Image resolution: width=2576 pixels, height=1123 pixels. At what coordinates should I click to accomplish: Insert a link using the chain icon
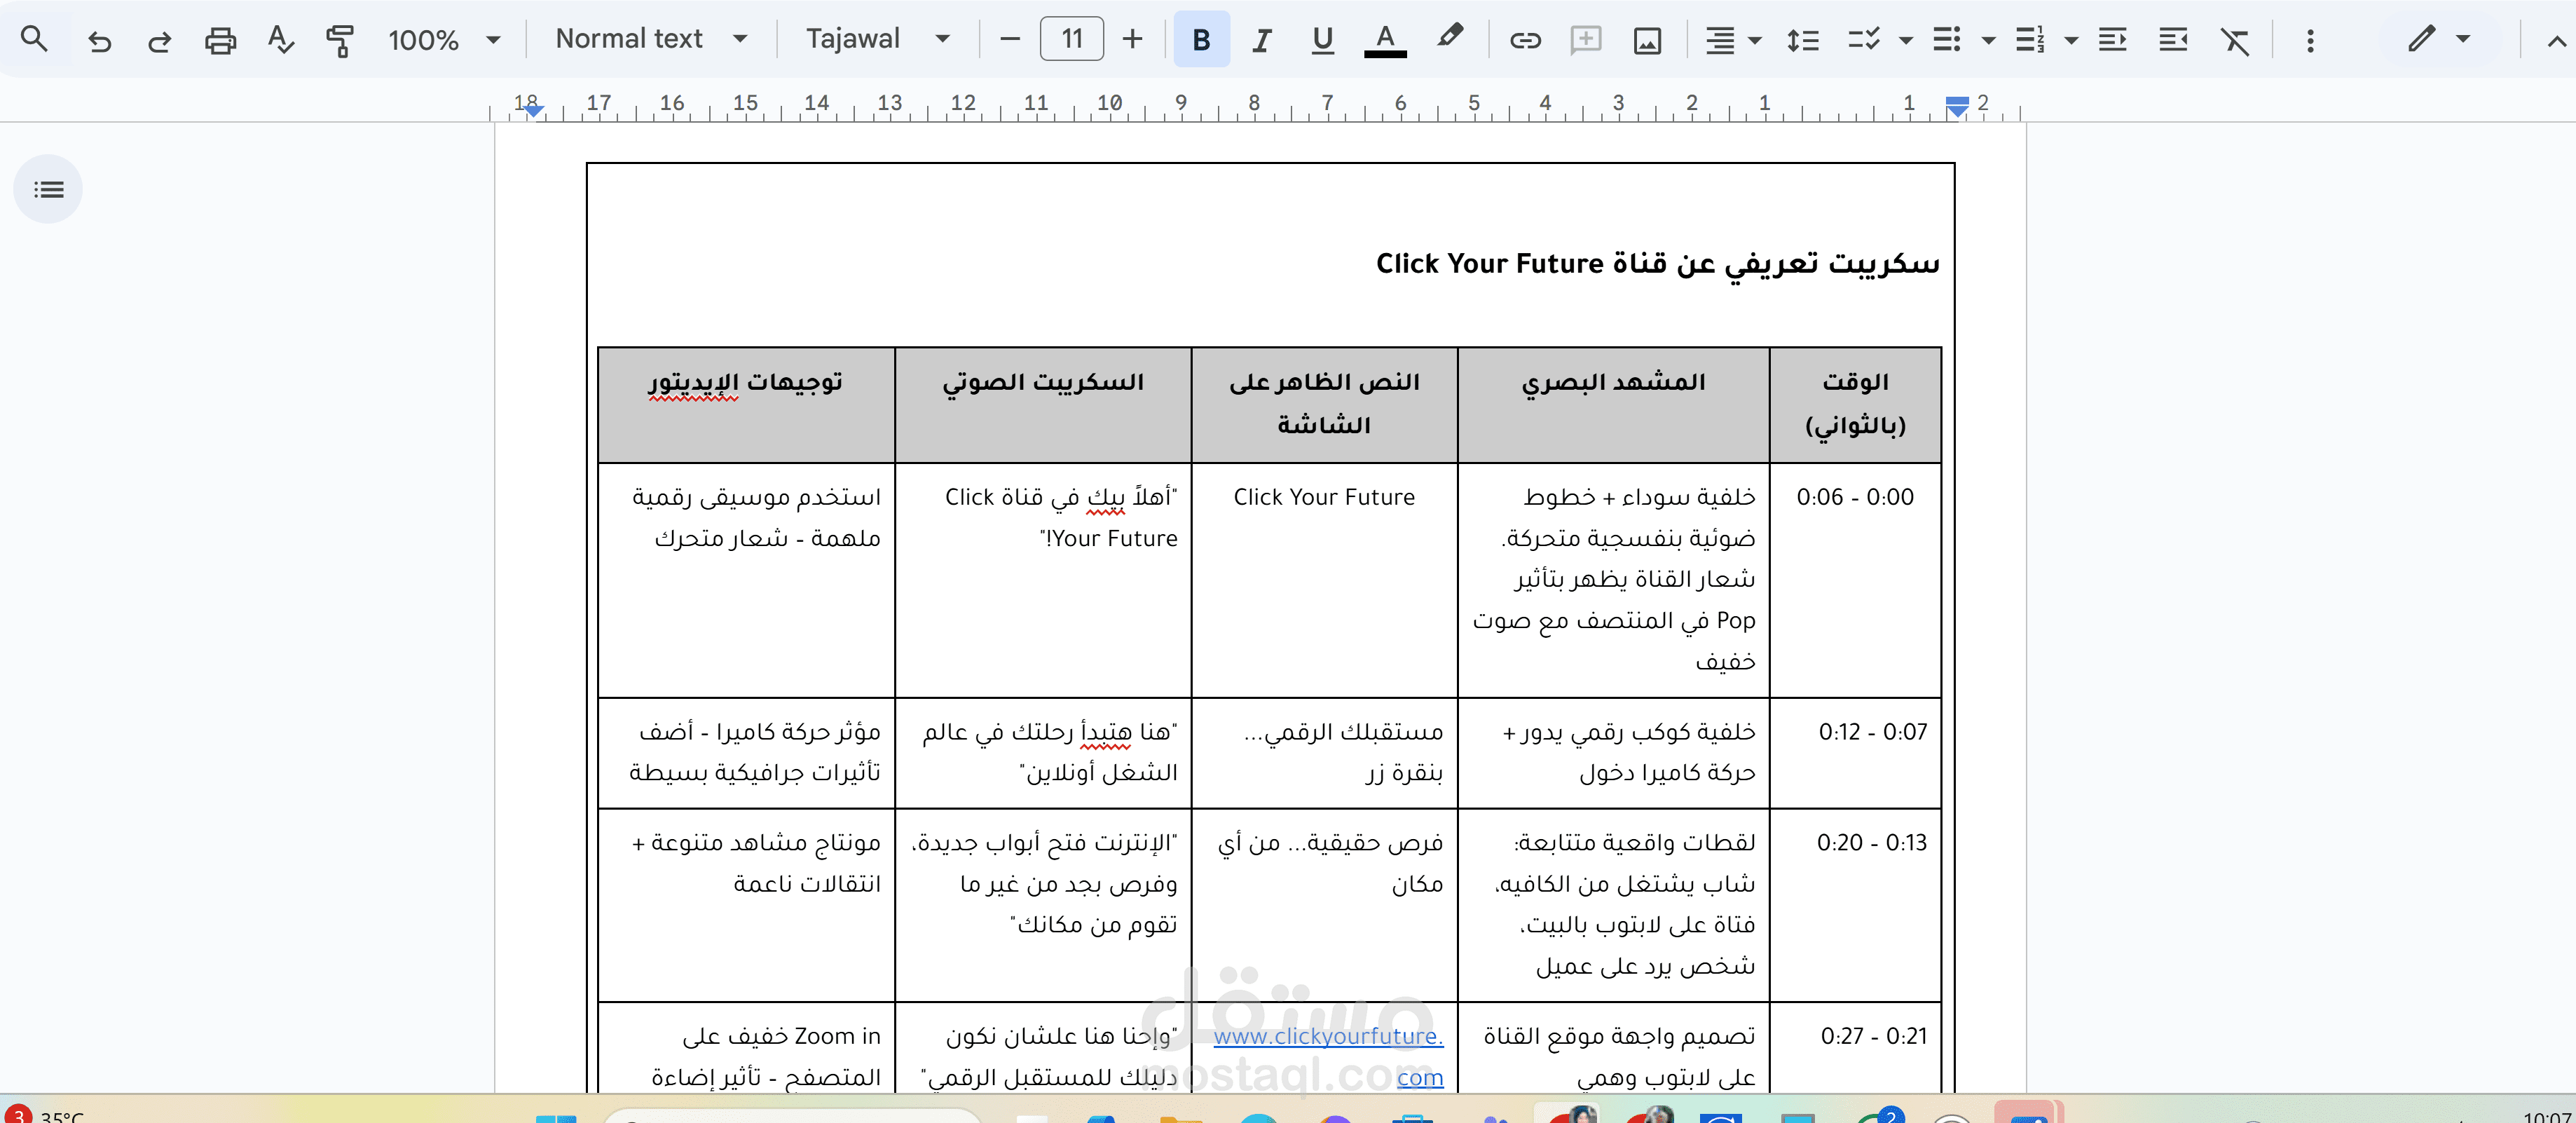(1525, 40)
